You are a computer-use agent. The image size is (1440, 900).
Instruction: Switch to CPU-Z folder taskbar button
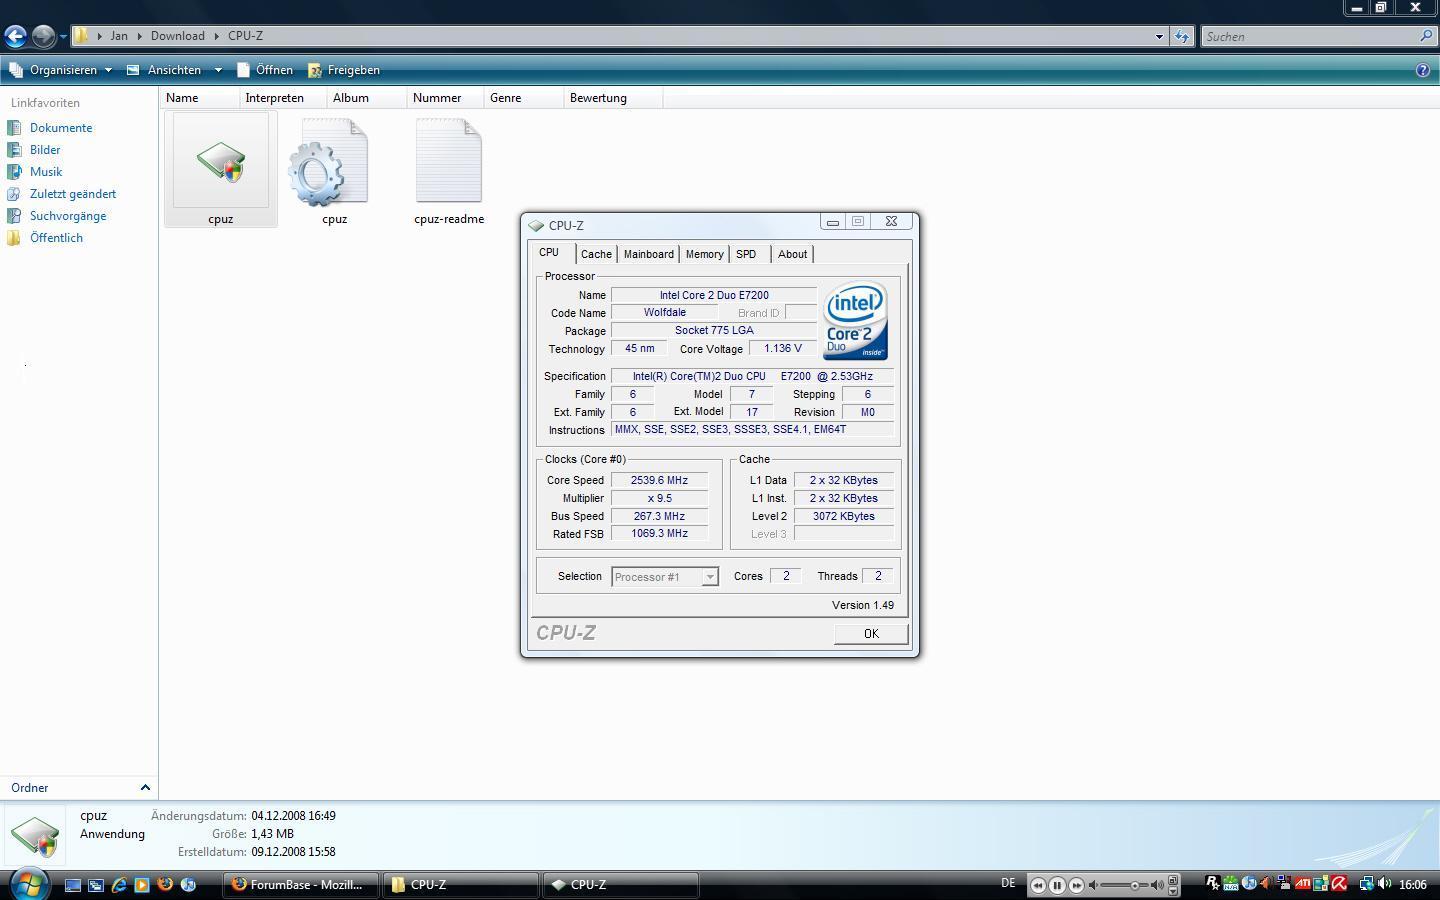coord(460,885)
